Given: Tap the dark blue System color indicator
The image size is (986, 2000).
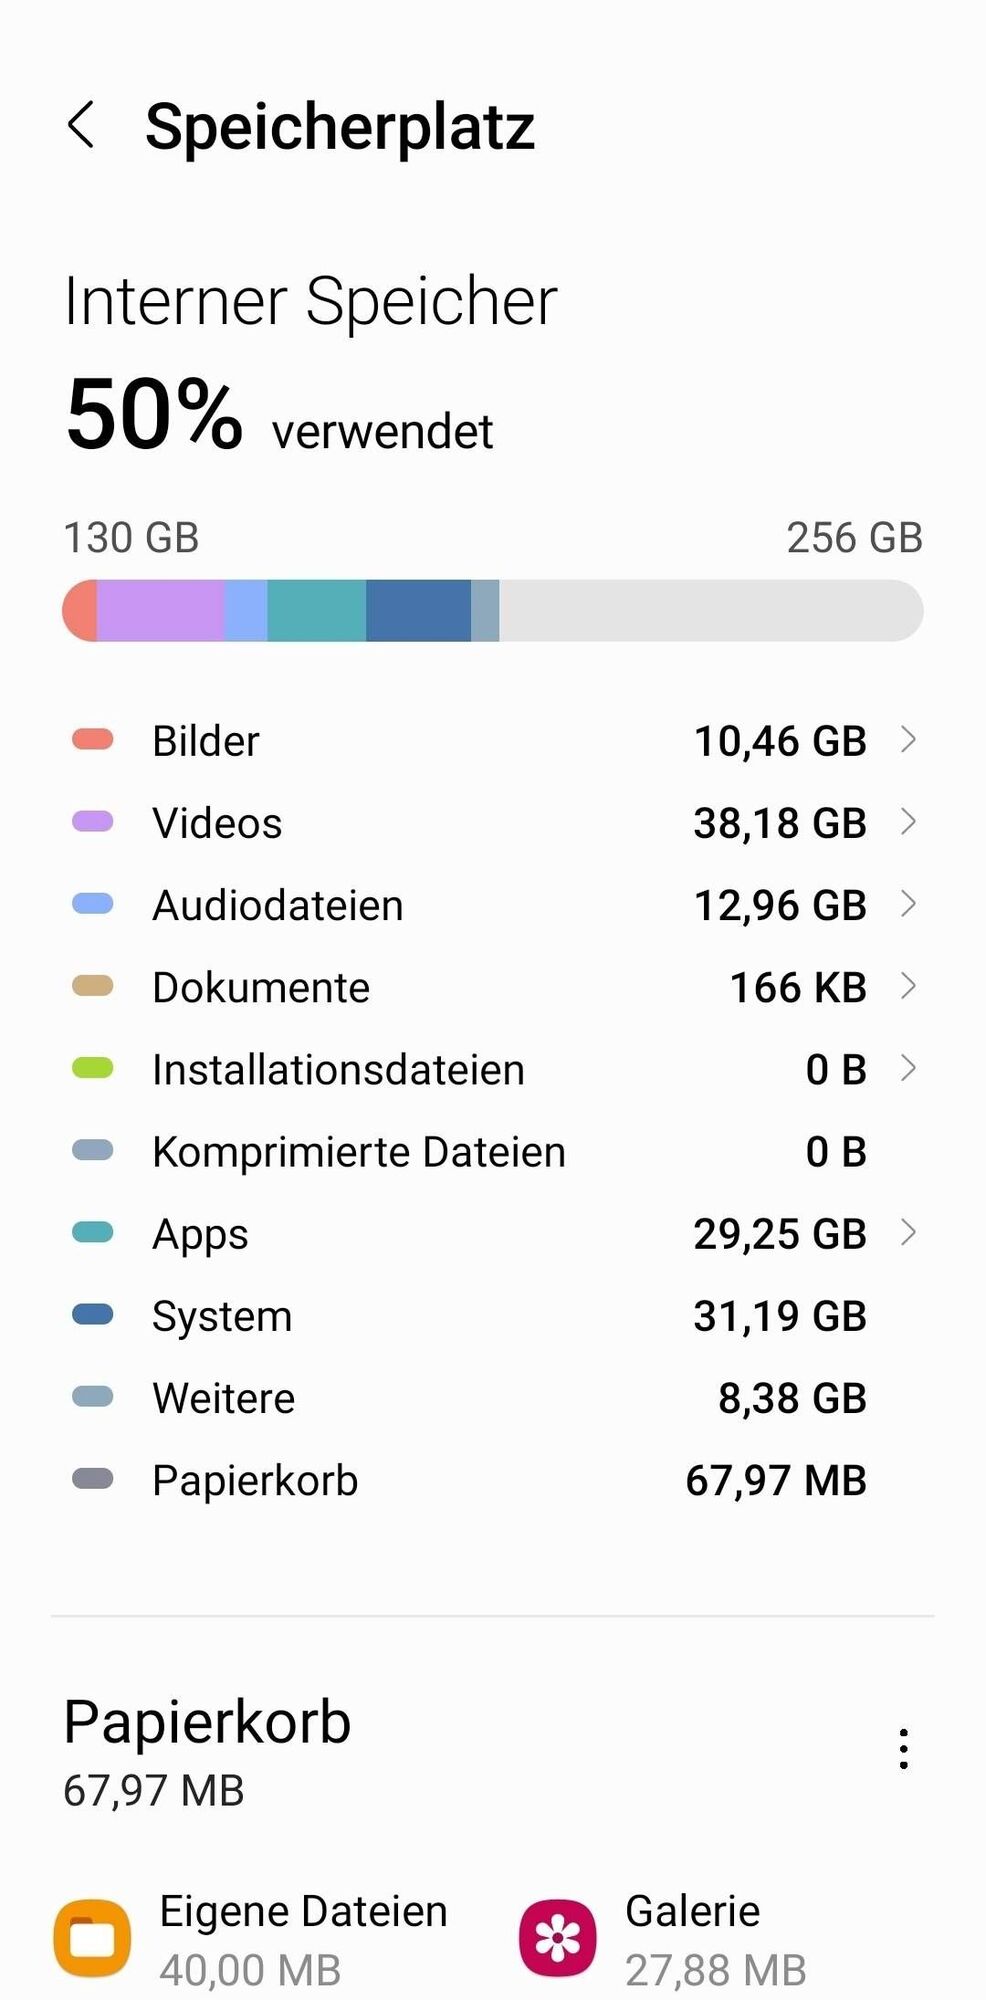Looking at the screenshot, I should 93,1314.
